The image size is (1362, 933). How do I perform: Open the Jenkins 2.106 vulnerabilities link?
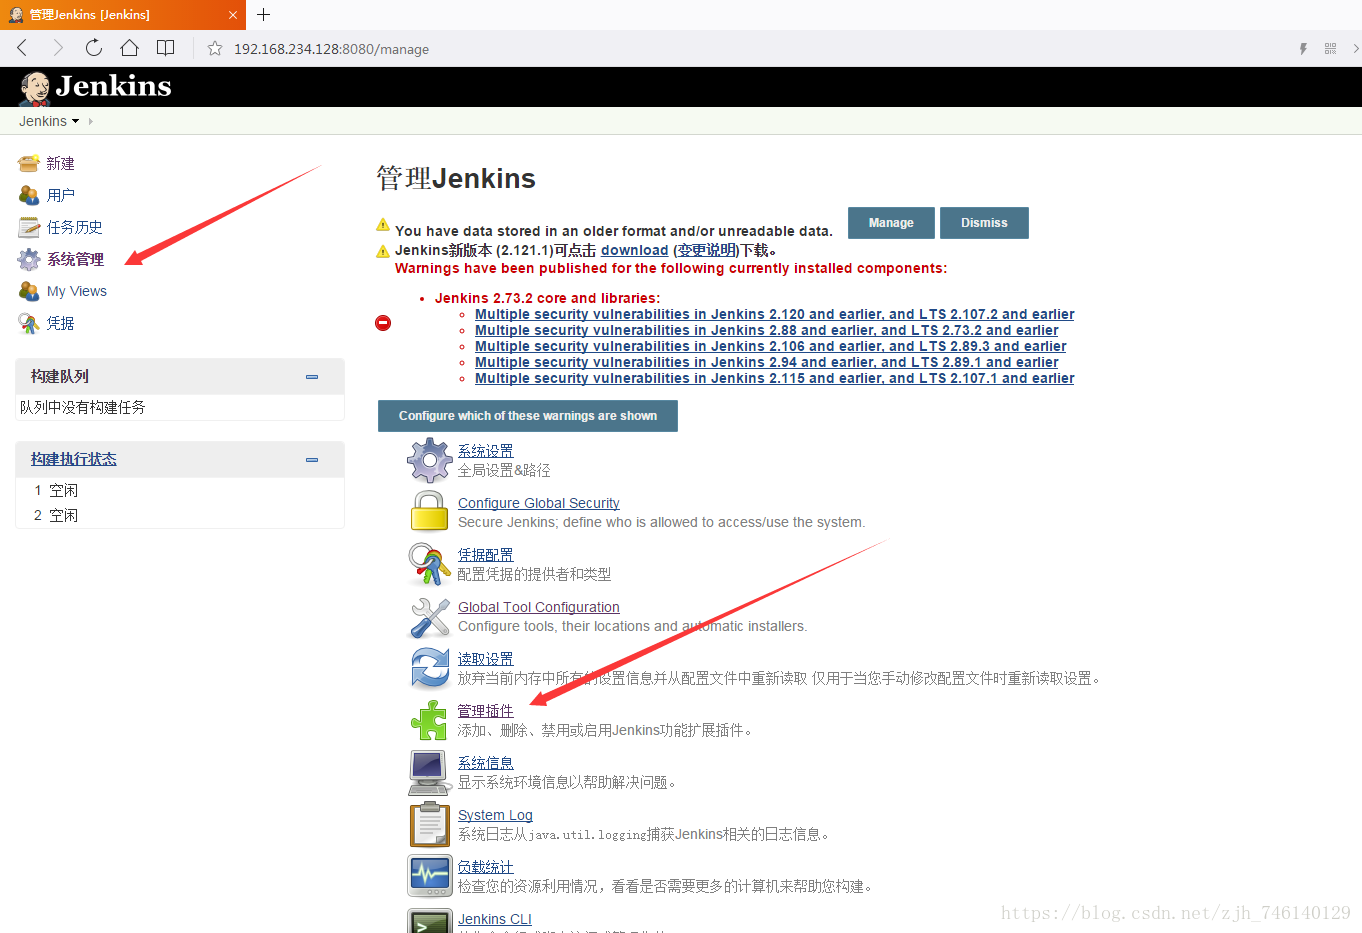(770, 346)
